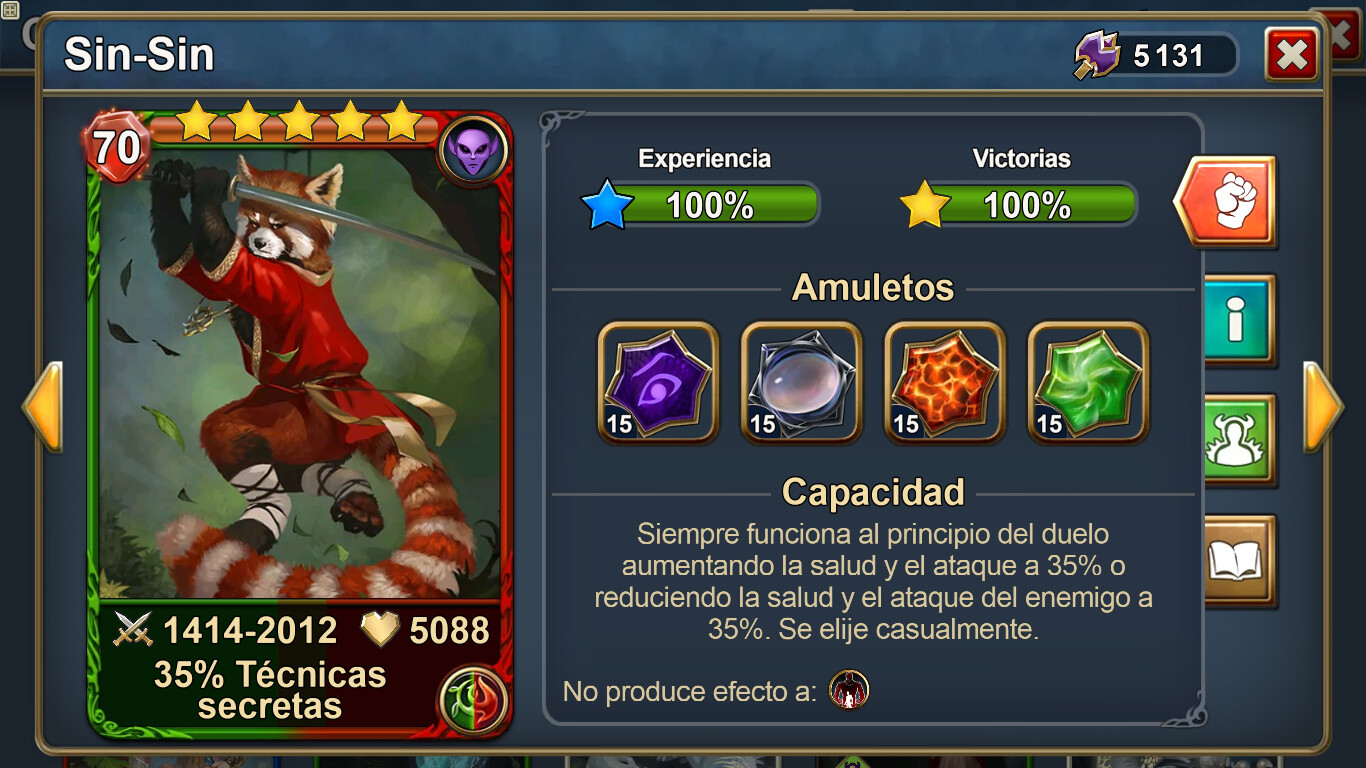
Task: Click the purple axe currency icon
Action: (x=1098, y=54)
